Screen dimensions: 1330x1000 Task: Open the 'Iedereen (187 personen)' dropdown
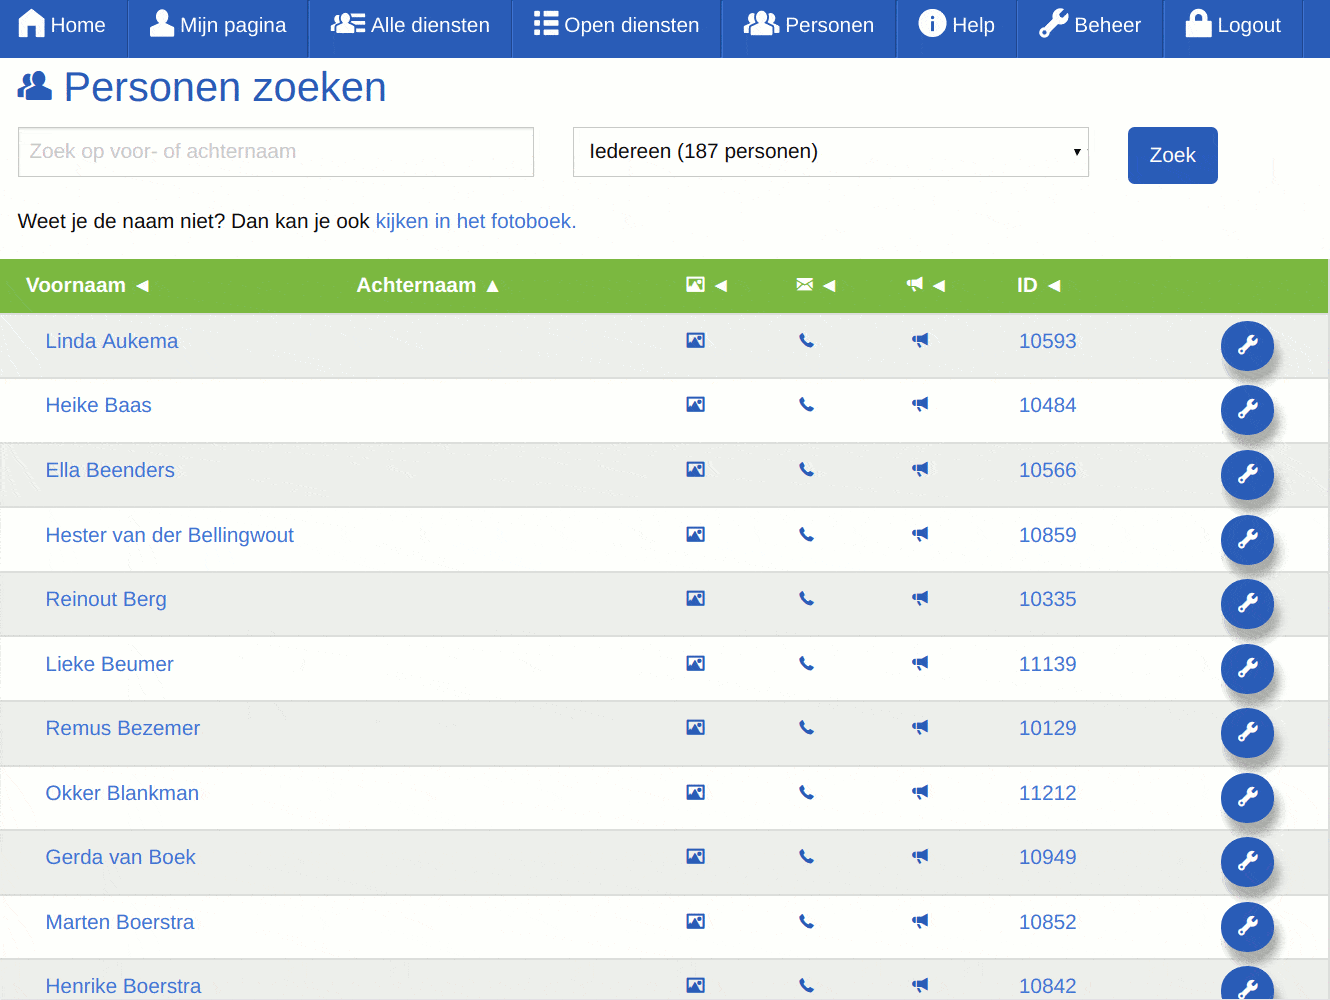pyautogui.click(x=831, y=151)
